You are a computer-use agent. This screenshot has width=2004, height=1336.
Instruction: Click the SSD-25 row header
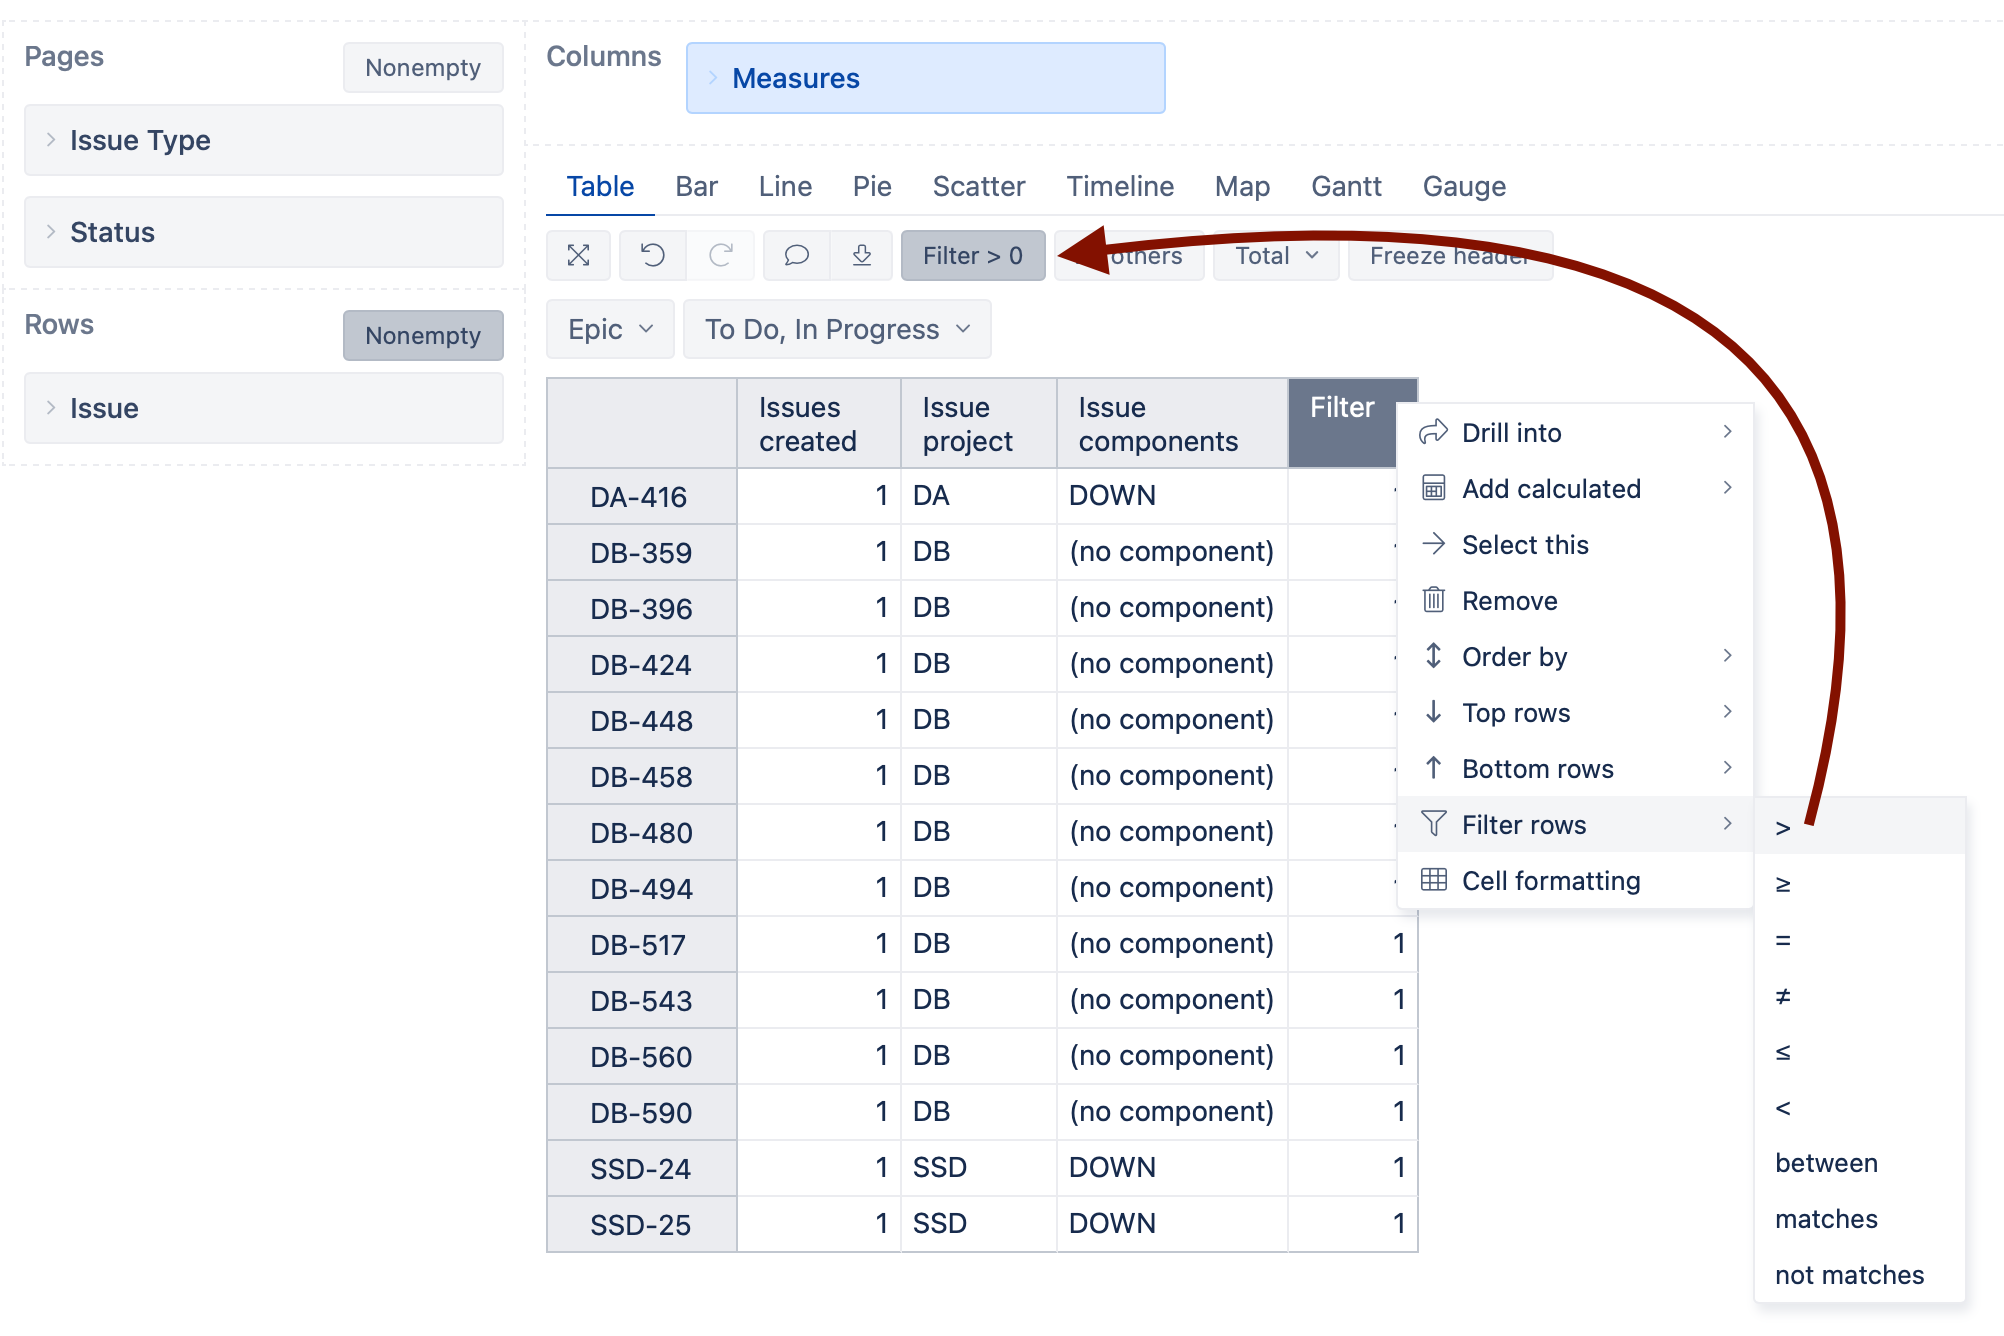(642, 1224)
